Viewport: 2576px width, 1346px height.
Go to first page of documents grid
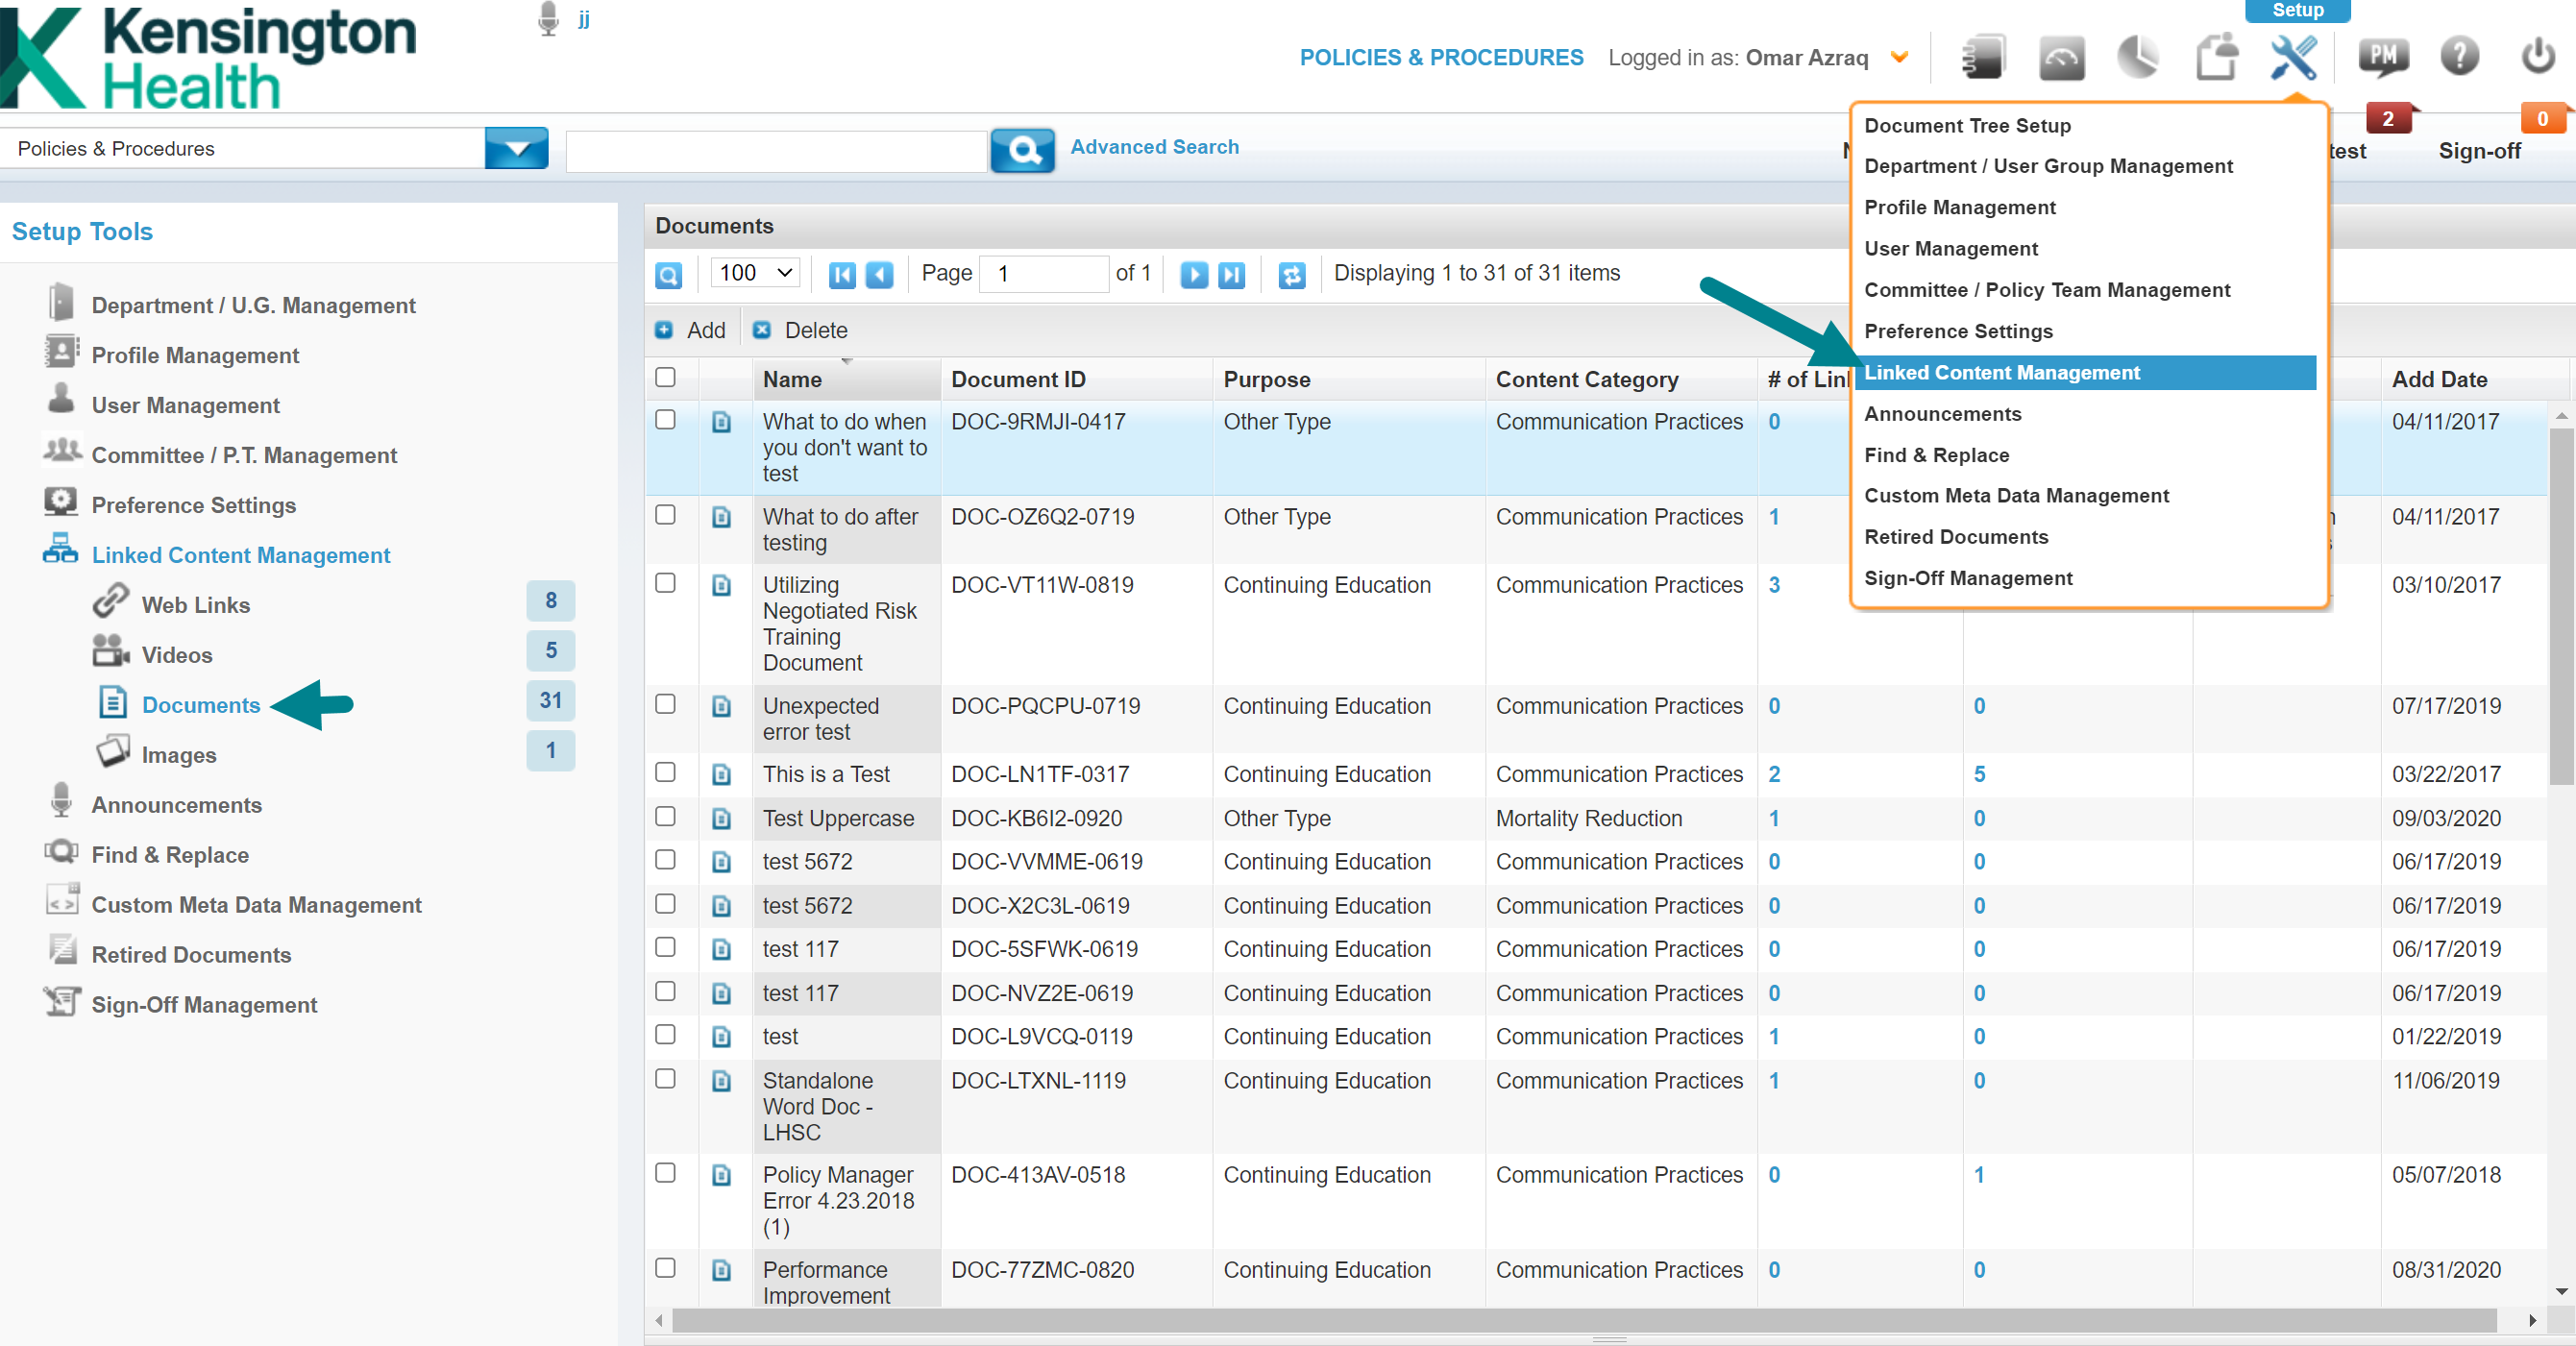pyautogui.click(x=842, y=274)
